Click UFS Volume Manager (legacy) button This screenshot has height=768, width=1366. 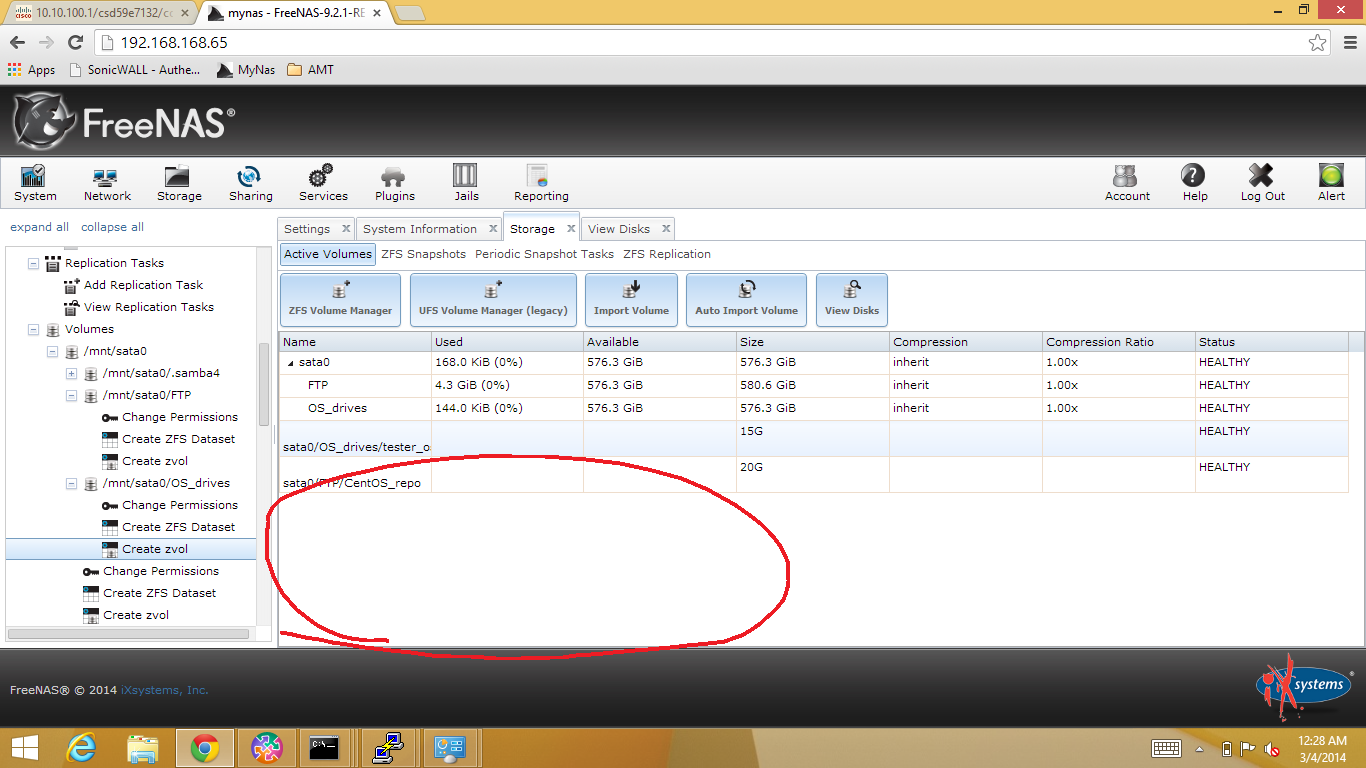pos(493,300)
